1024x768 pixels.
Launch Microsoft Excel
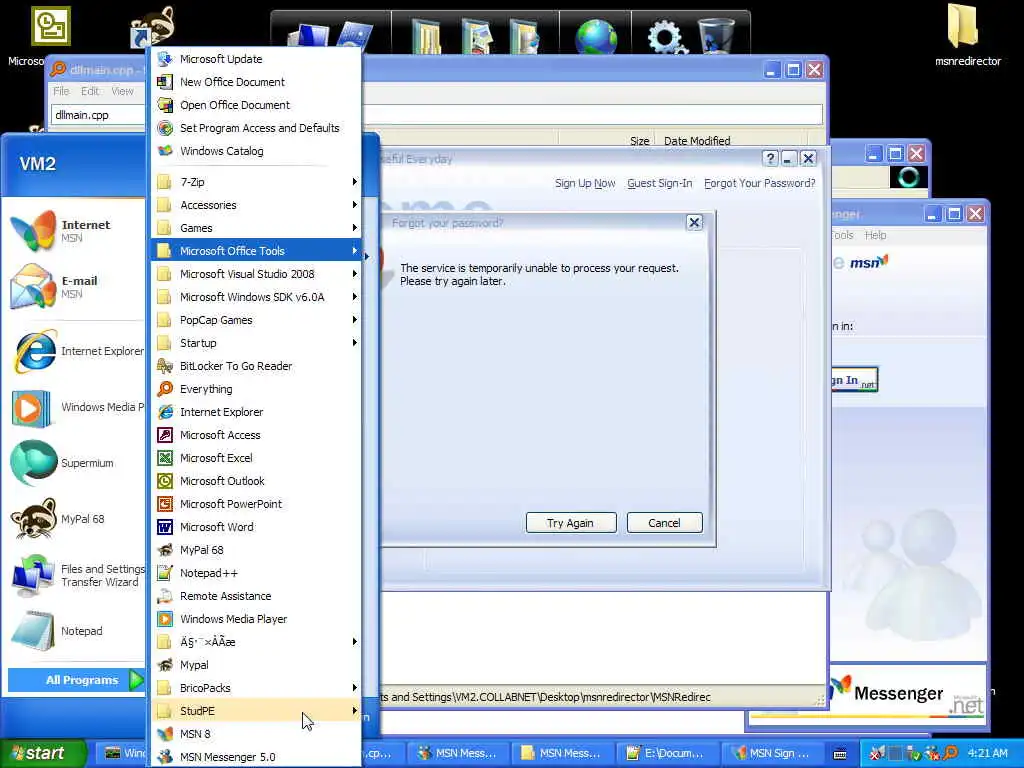pos(256,458)
